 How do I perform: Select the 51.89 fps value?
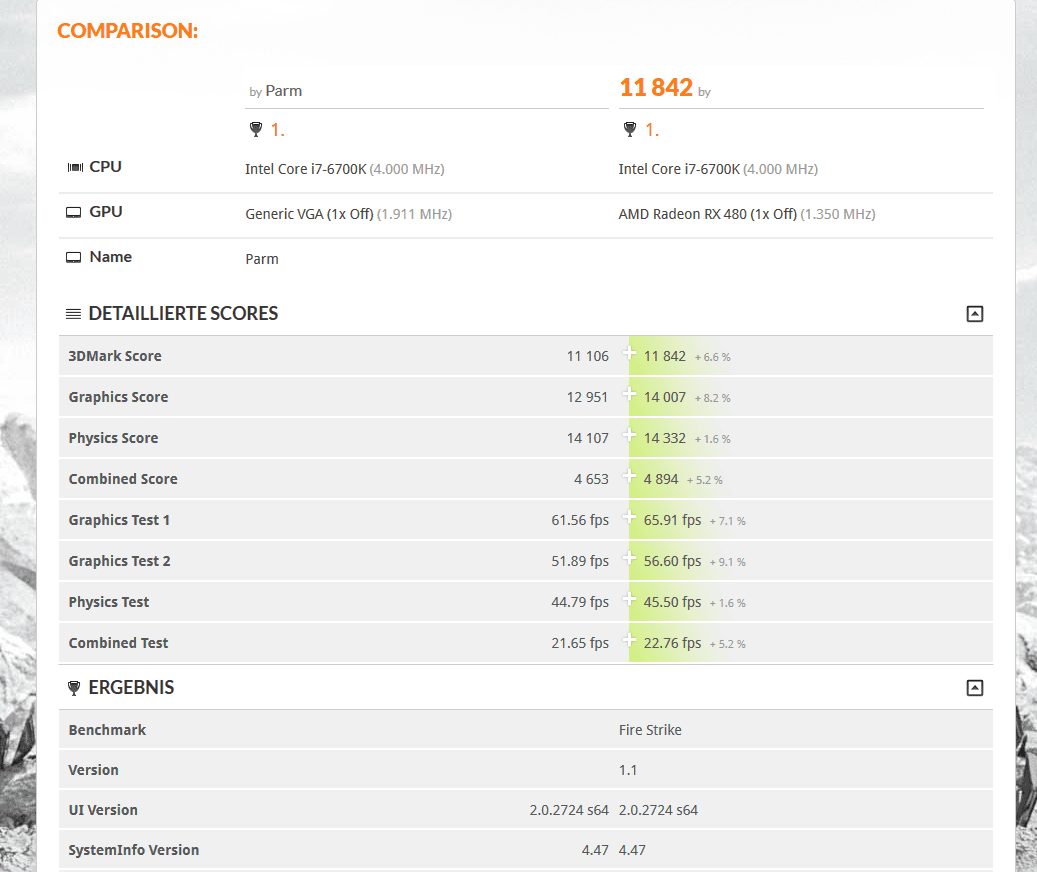(x=580, y=561)
